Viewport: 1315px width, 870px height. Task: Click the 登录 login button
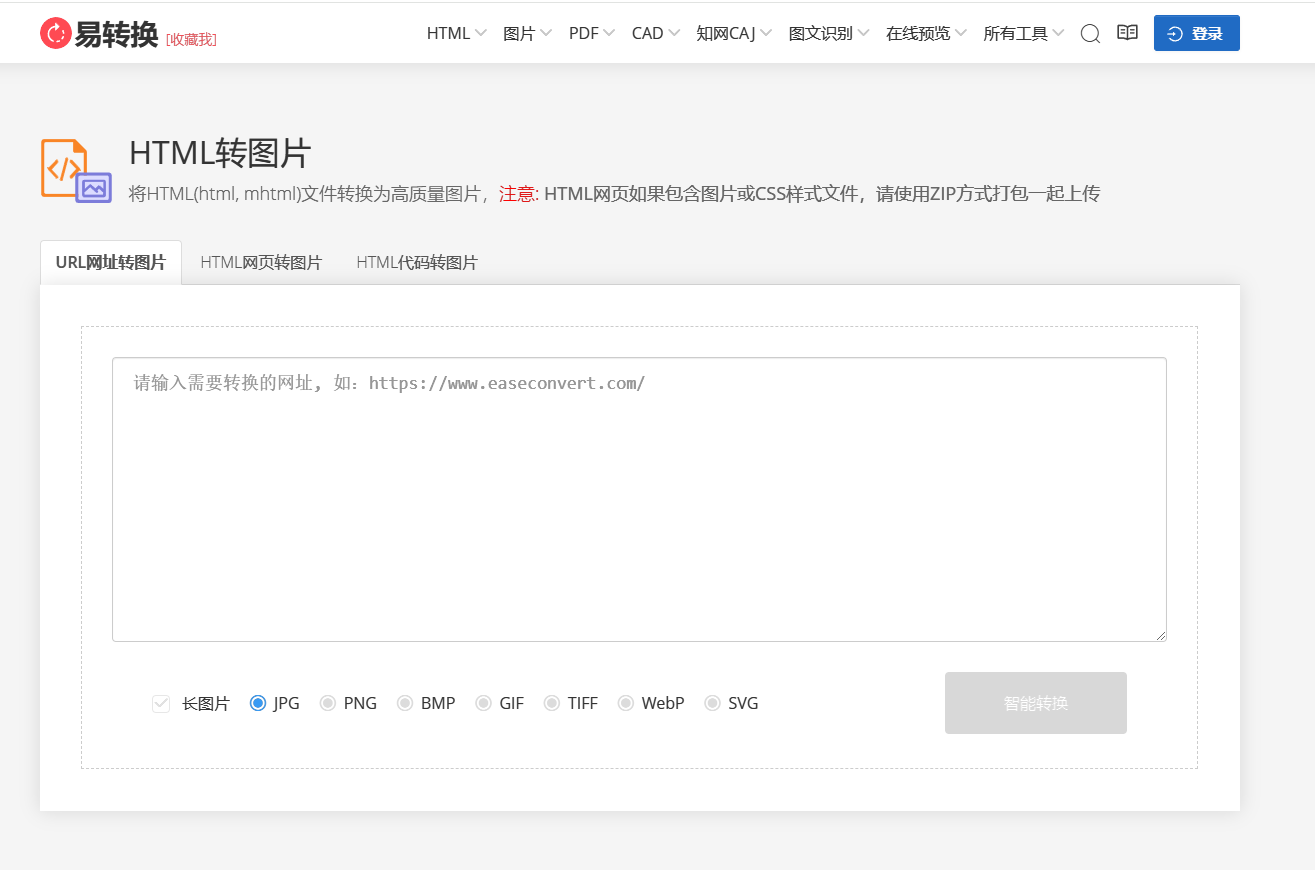pyautogui.click(x=1196, y=33)
